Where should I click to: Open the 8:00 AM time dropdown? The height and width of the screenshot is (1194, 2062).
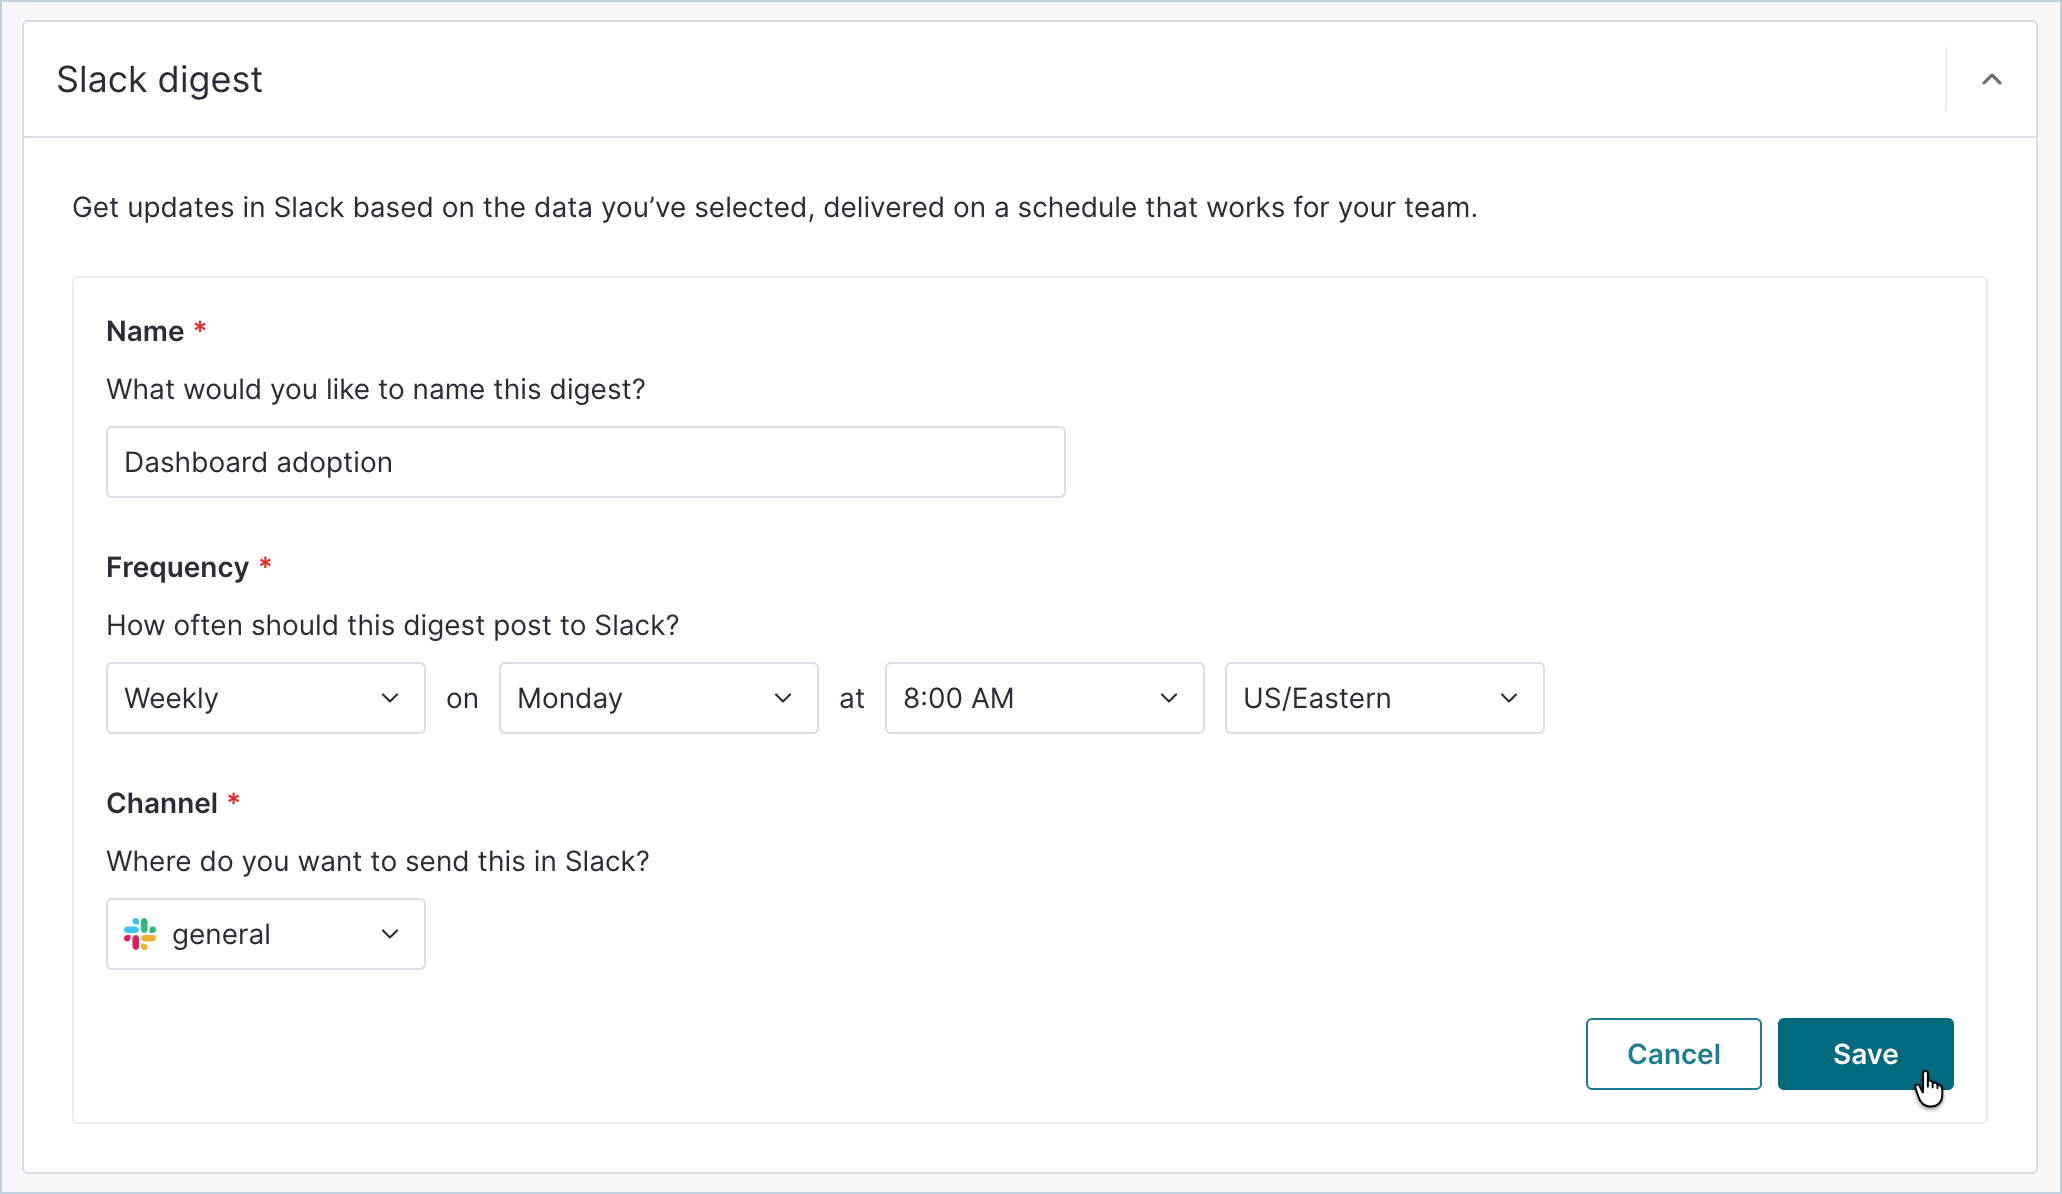pos(1045,698)
